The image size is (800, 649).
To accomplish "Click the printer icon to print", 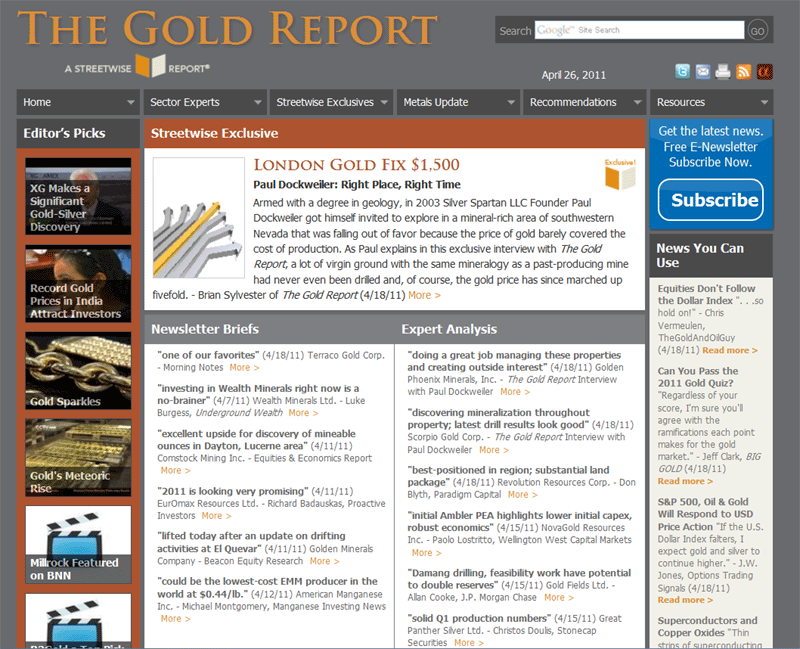I will click(x=723, y=71).
